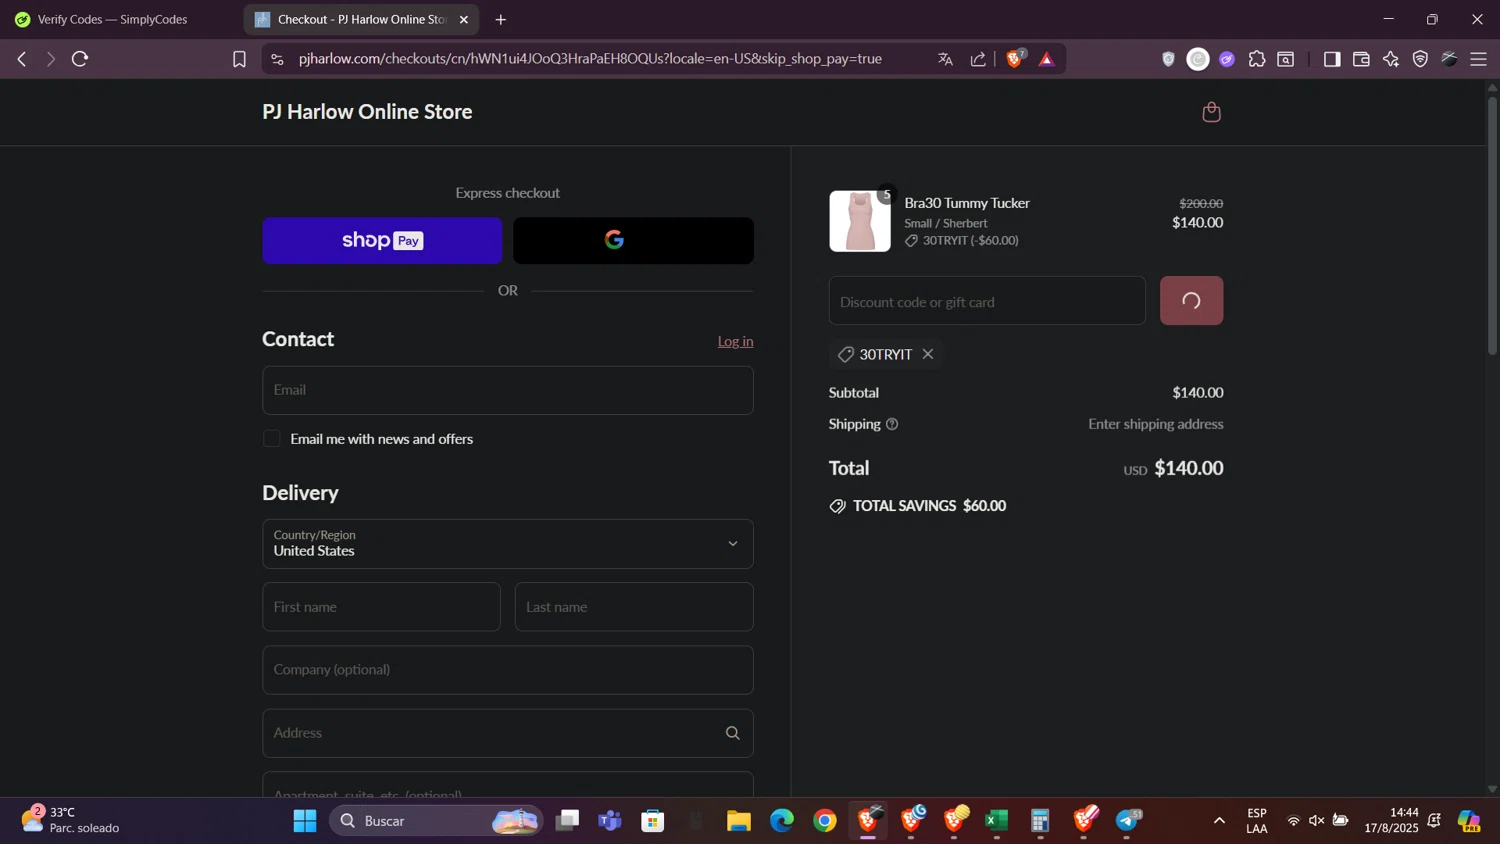Image resolution: width=1500 pixels, height=844 pixels.
Task: Check Email me with news and offers
Action: (x=271, y=439)
